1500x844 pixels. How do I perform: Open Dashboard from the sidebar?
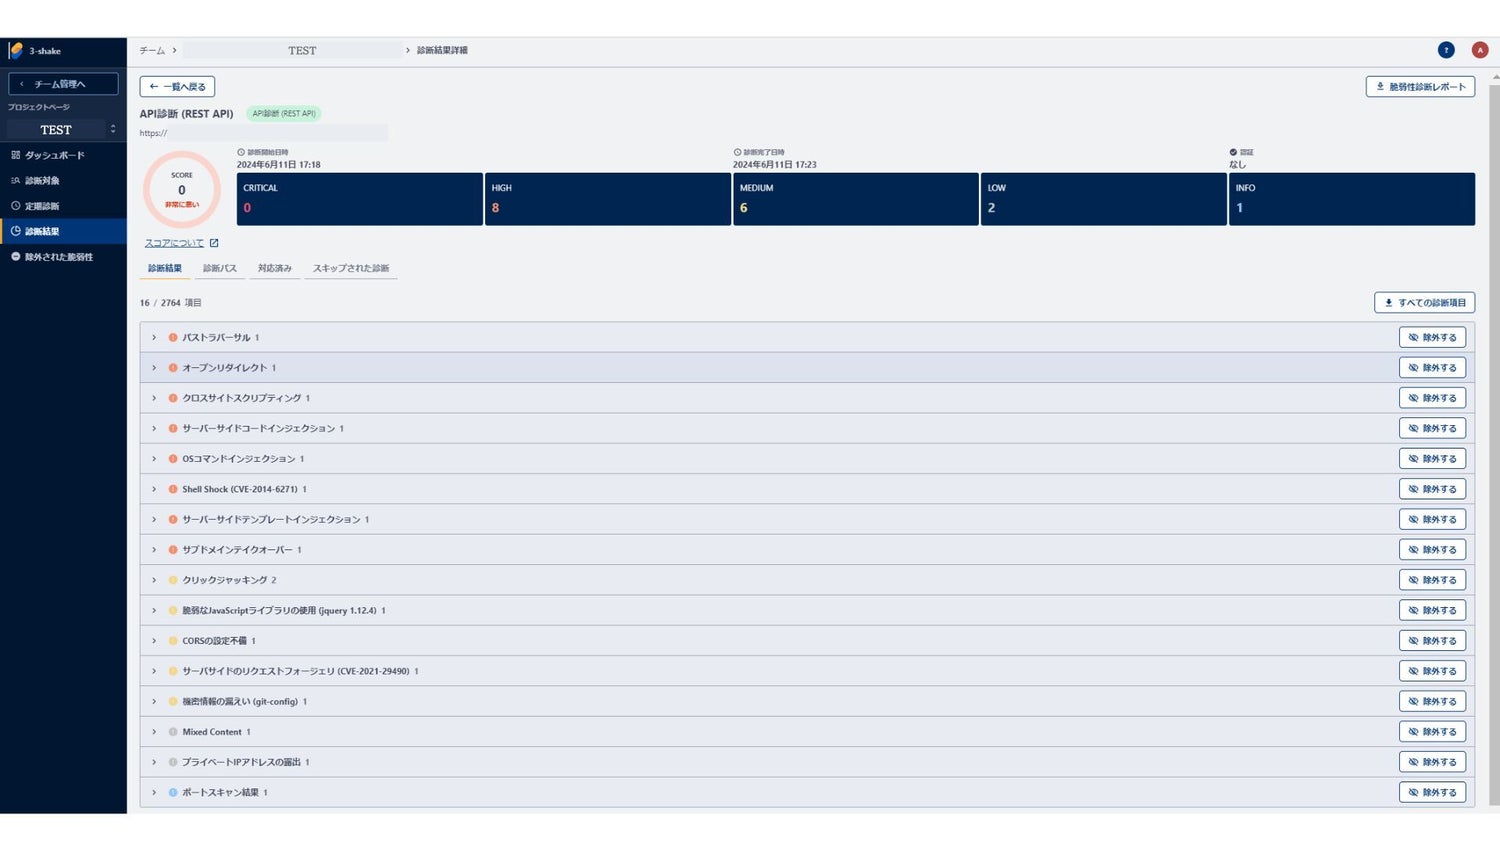(x=54, y=155)
